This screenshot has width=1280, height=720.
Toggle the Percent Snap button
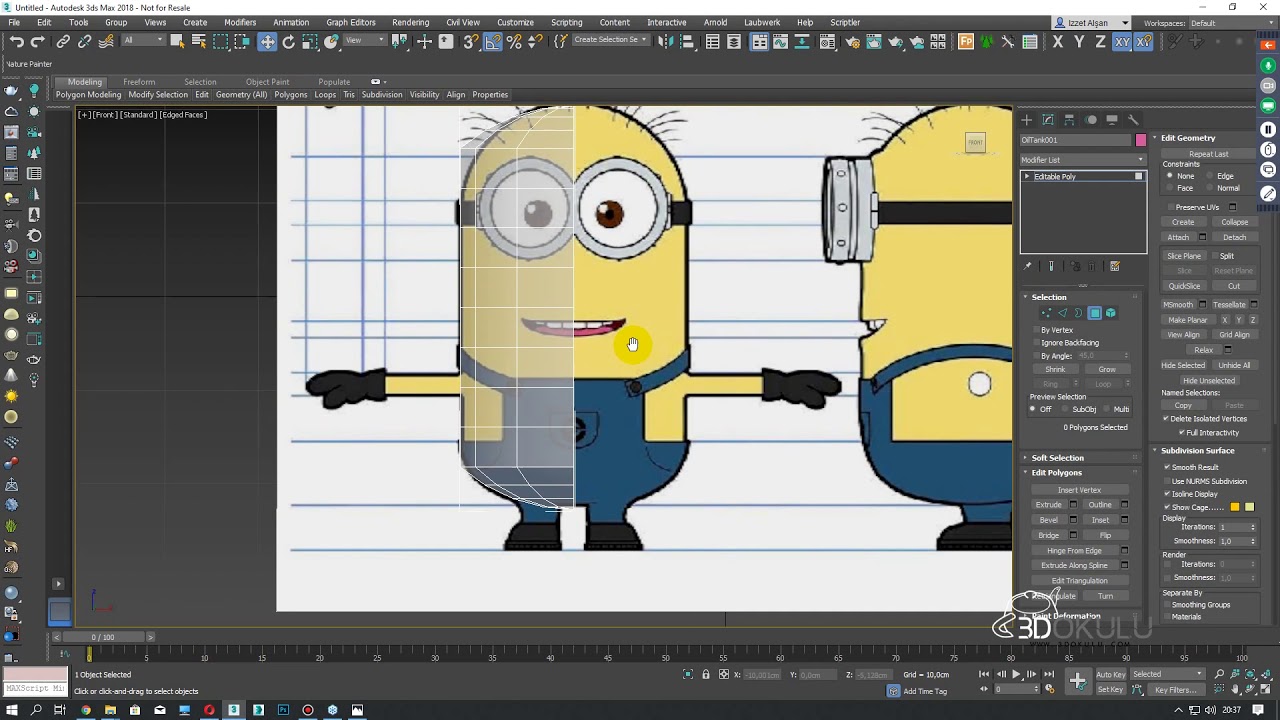click(514, 41)
